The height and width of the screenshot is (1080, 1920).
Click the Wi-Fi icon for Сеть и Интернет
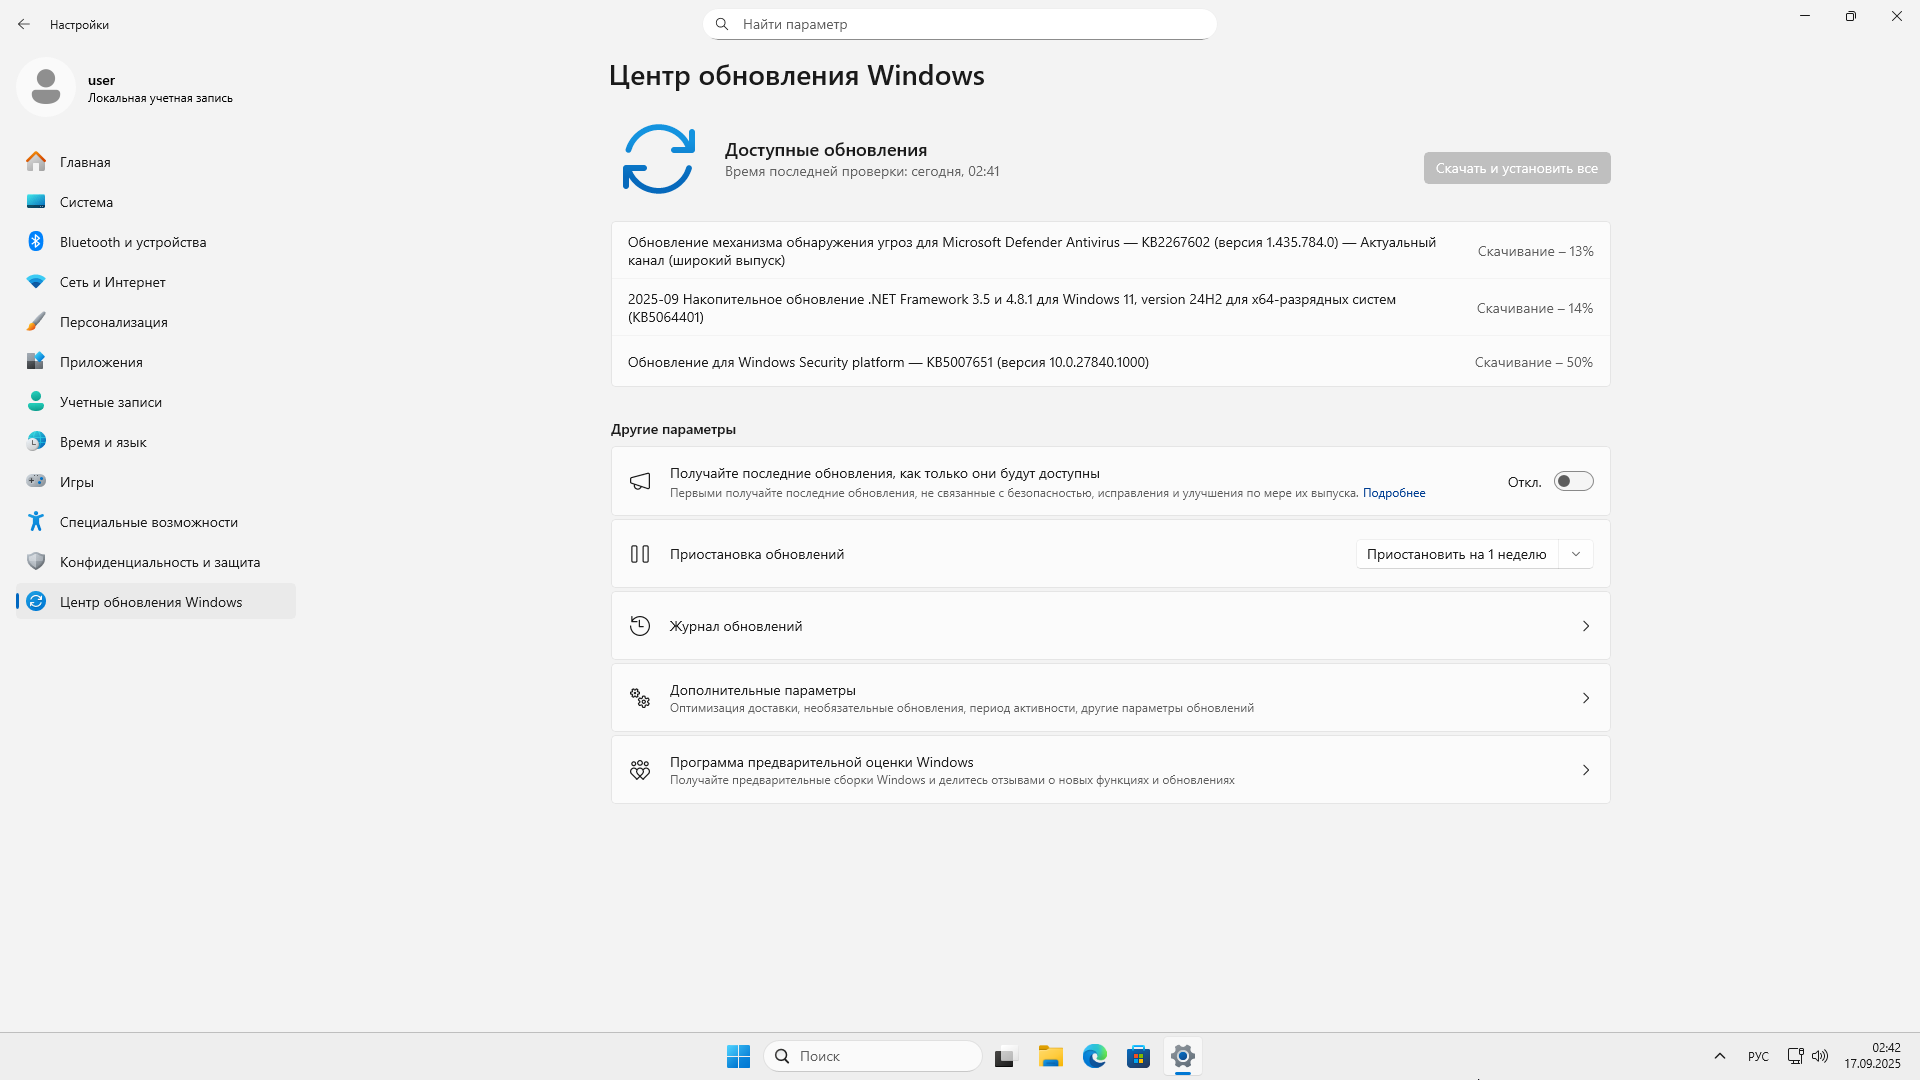pyautogui.click(x=36, y=282)
